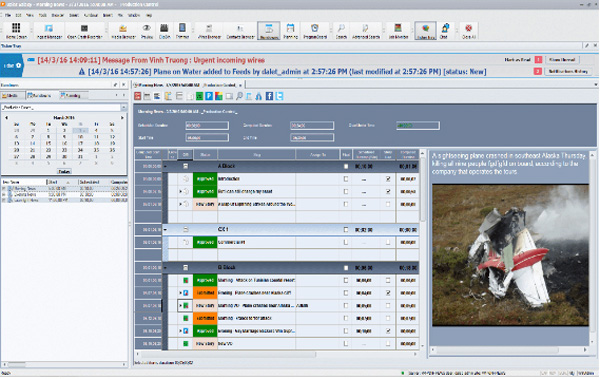Click the multicolor squares icon in rundown toolbar

(x=219, y=96)
